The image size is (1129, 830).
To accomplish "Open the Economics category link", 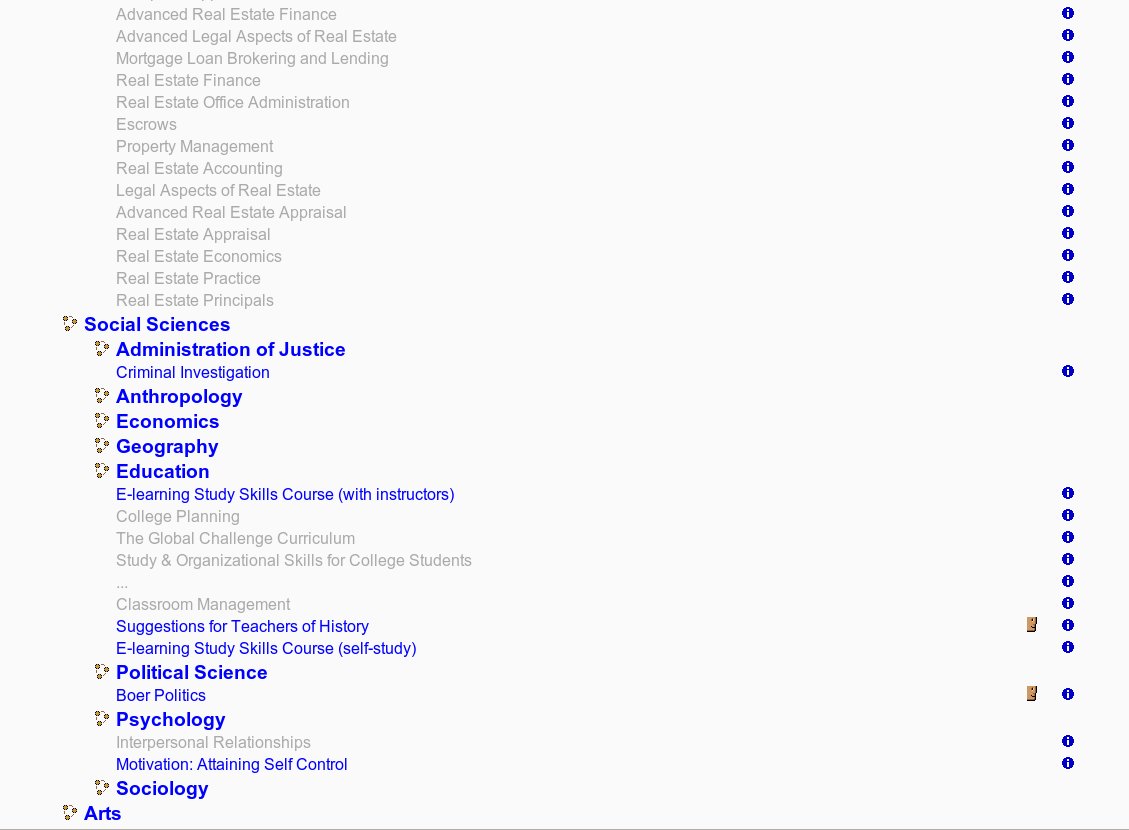I will click(x=168, y=422).
